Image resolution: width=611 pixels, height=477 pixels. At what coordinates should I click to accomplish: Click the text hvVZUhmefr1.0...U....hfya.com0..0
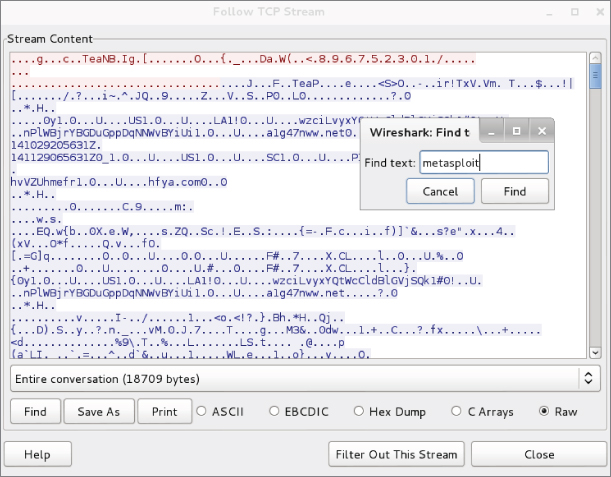click(119, 182)
